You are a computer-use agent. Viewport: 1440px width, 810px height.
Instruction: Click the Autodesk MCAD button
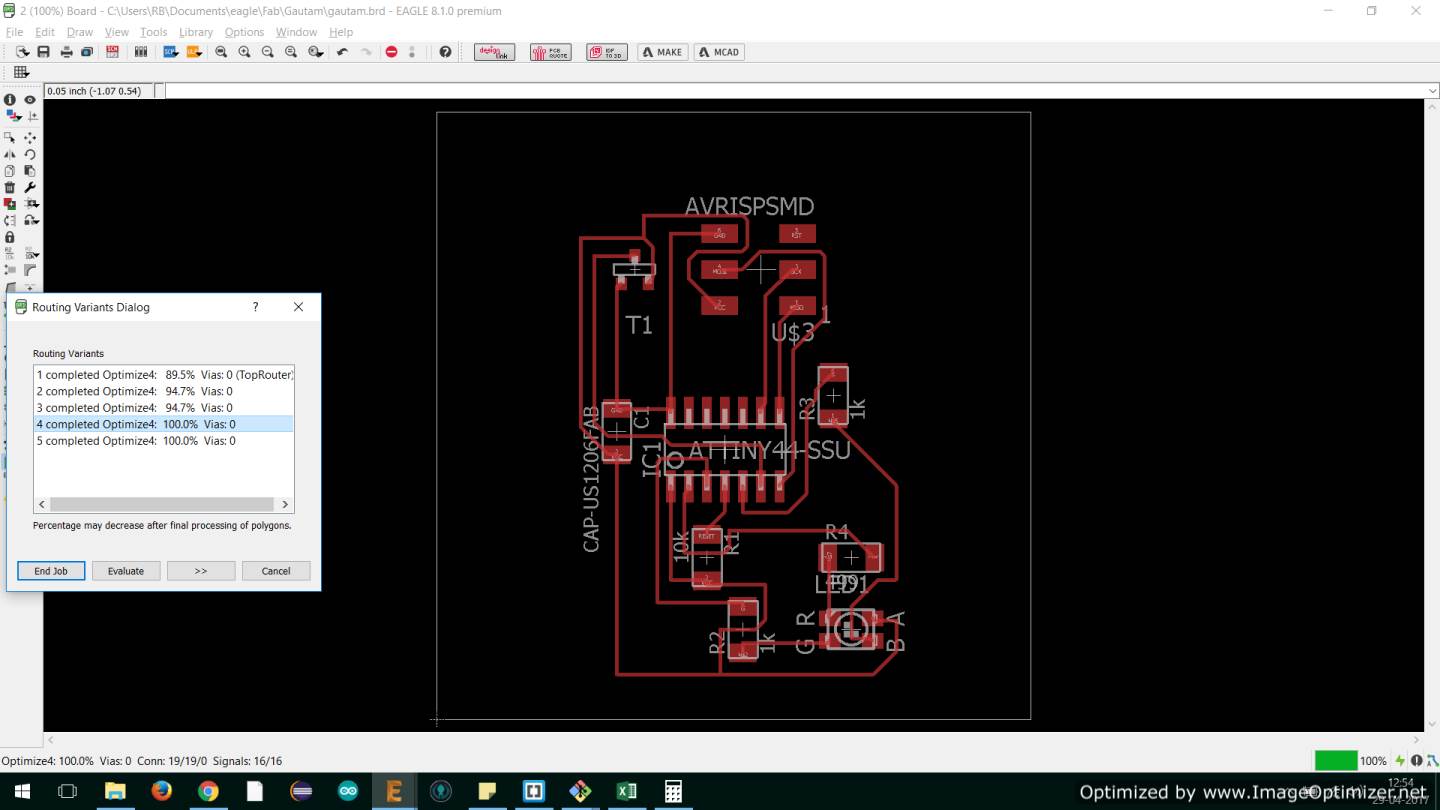719,52
